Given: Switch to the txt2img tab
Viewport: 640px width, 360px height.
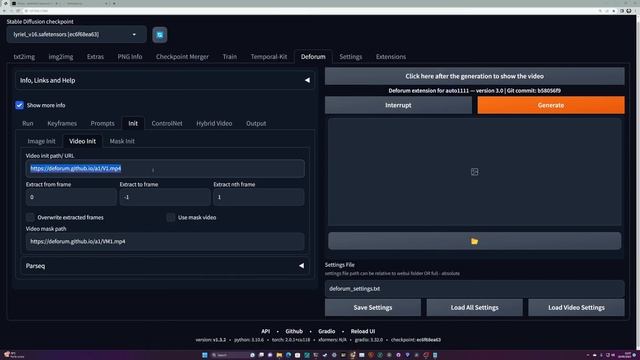Looking at the screenshot, I should coord(24,57).
